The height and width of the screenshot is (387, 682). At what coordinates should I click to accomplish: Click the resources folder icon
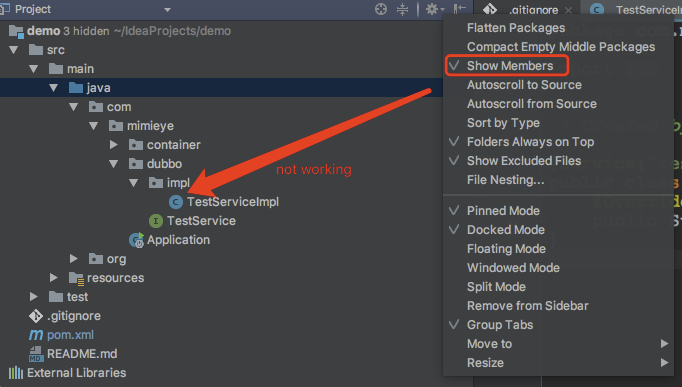[76, 278]
